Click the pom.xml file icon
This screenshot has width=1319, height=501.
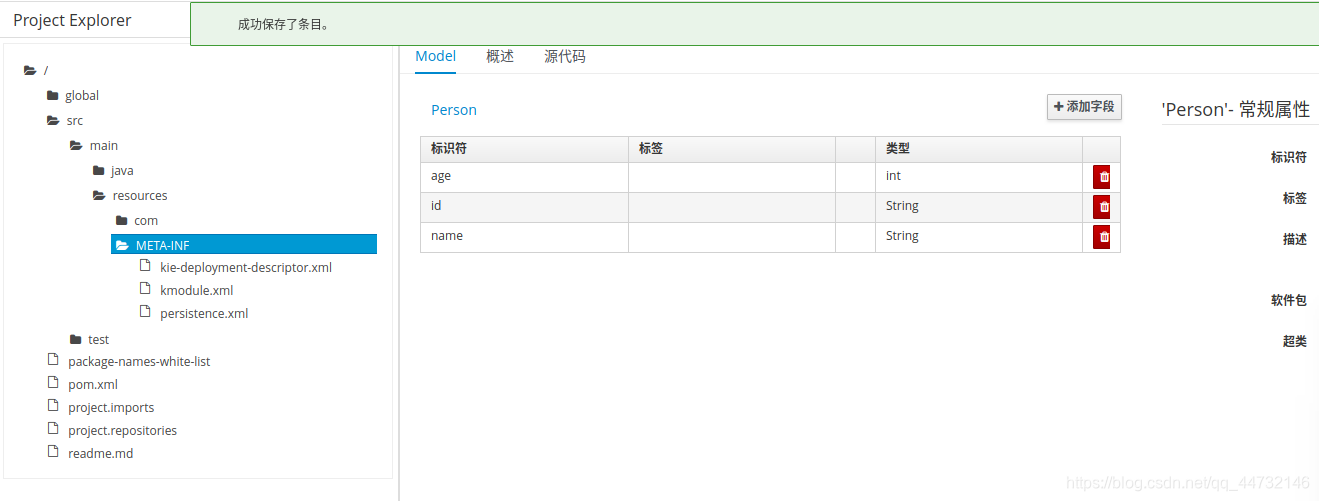[54, 383]
